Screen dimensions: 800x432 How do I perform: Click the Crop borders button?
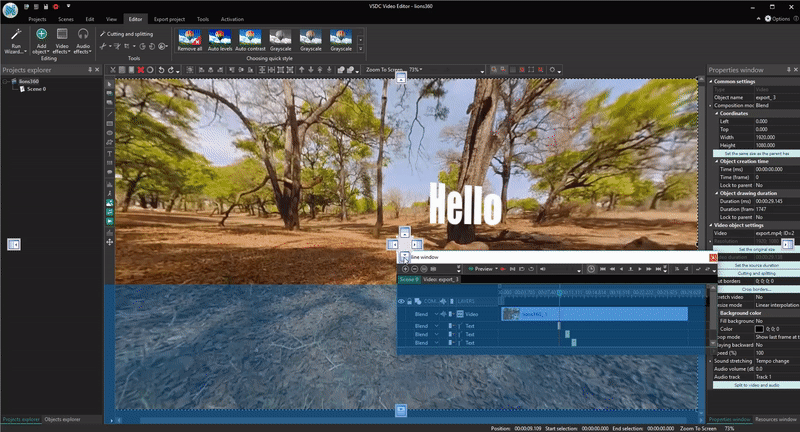[x=757, y=289]
